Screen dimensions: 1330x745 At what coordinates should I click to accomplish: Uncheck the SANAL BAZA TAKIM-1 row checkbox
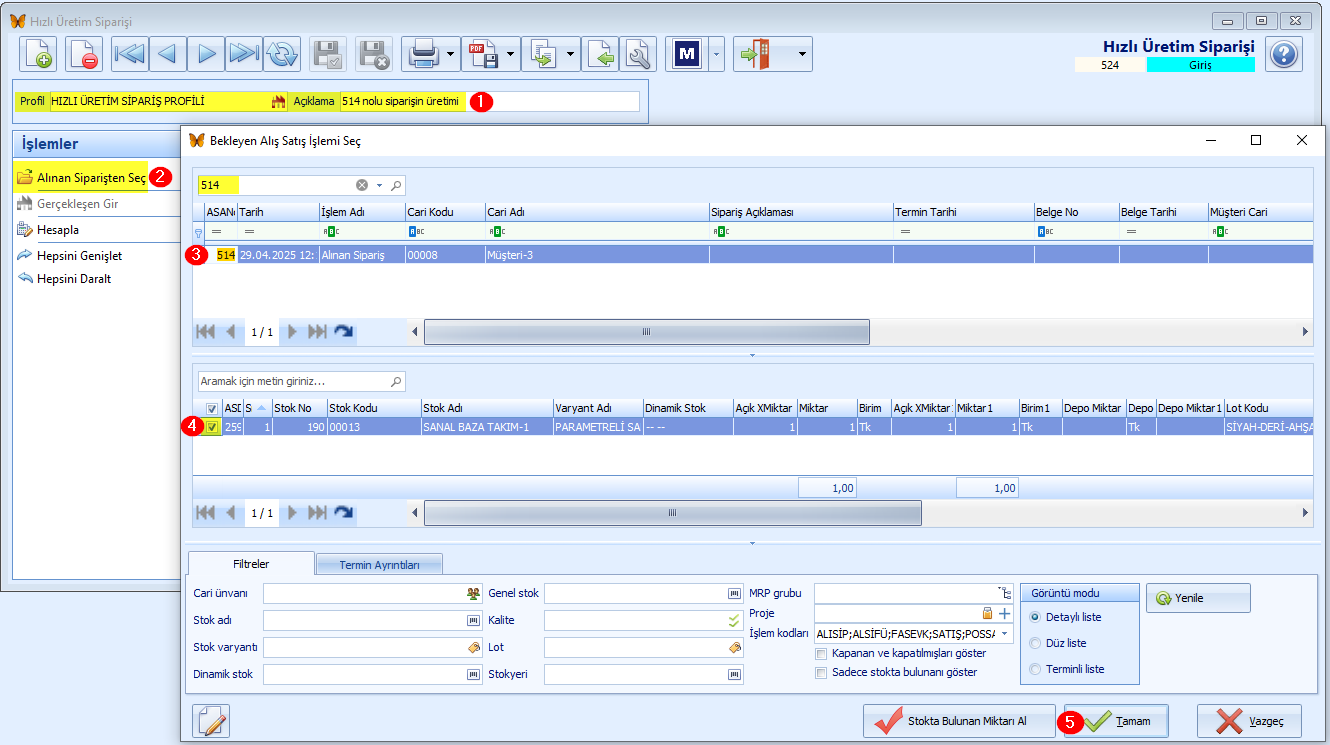211,427
